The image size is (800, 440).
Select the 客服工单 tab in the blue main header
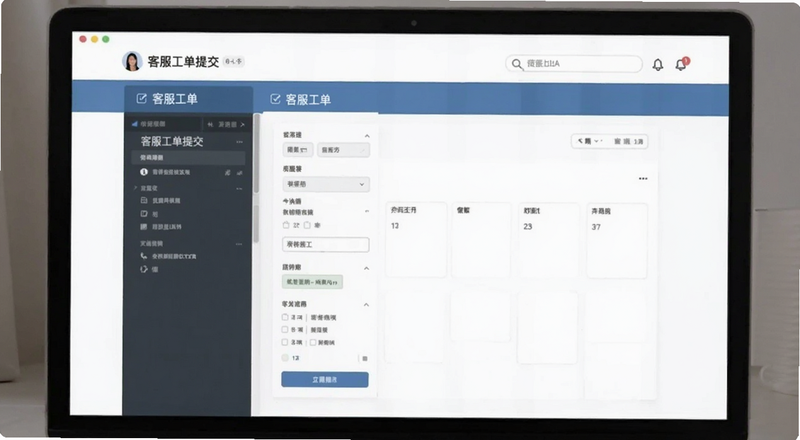pyautogui.click(x=301, y=100)
